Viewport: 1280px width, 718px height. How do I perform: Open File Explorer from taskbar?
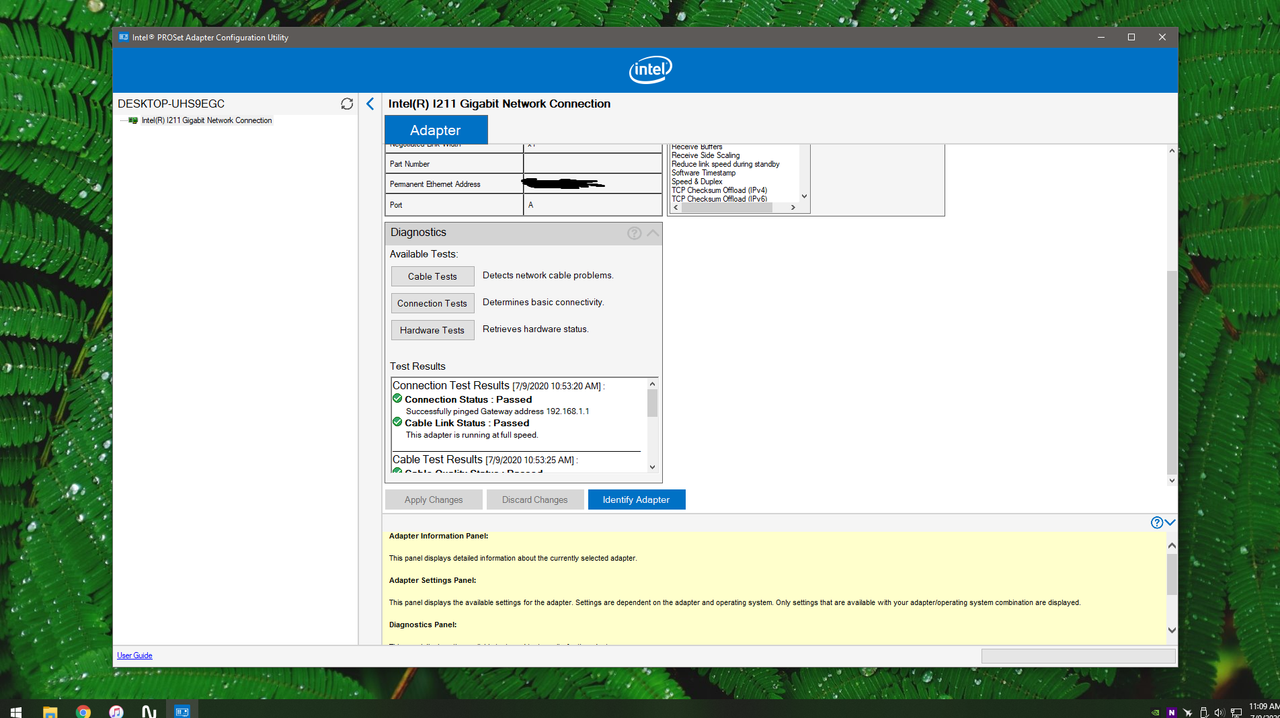pos(50,711)
